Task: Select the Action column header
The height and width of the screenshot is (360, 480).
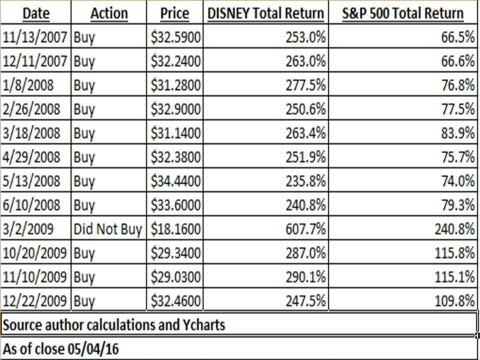Action: pos(109,13)
